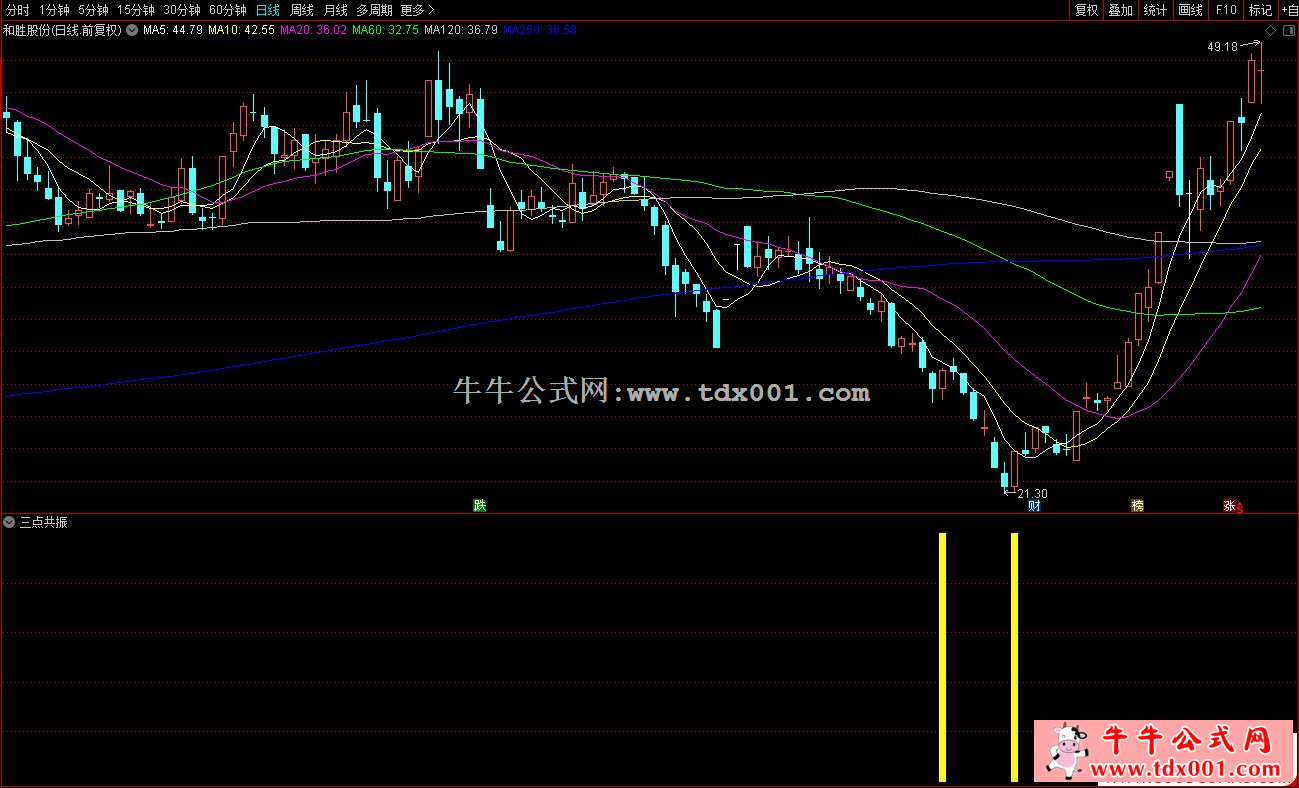Click the MA20: 36.02 indicator label
The height and width of the screenshot is (788, 1299).
[x=313, y=30]
